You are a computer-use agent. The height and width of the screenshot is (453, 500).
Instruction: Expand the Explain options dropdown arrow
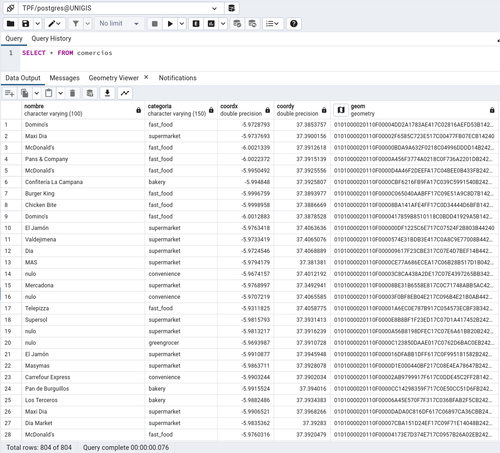(223, 24)
